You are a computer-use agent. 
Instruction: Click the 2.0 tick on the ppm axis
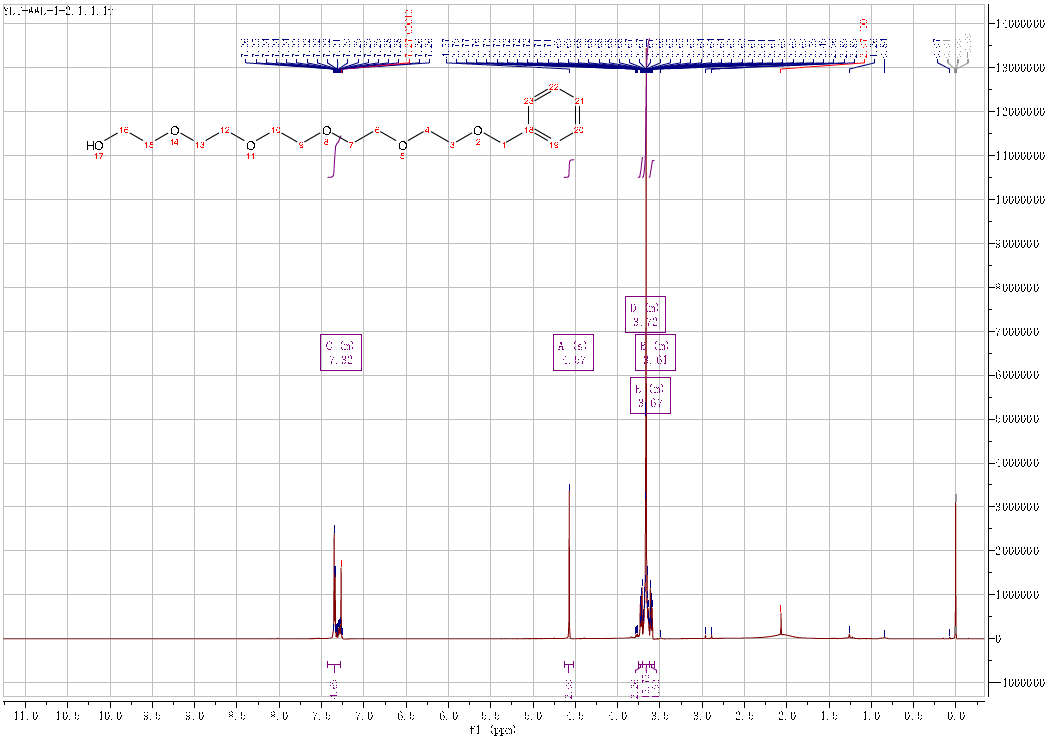pos(787,716)
